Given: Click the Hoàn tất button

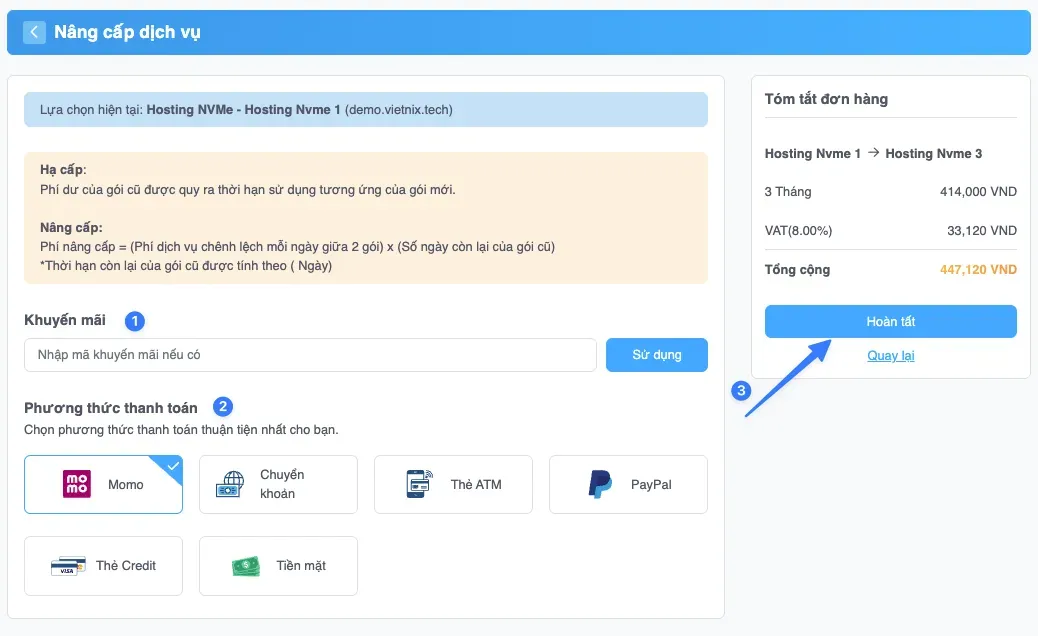Looking at the screenshot, I should [890, 322].
